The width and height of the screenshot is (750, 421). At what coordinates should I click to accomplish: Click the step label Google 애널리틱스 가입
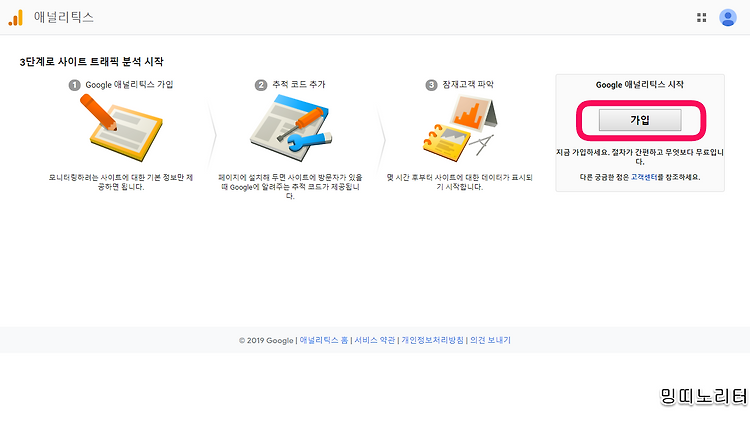(129, 85)
